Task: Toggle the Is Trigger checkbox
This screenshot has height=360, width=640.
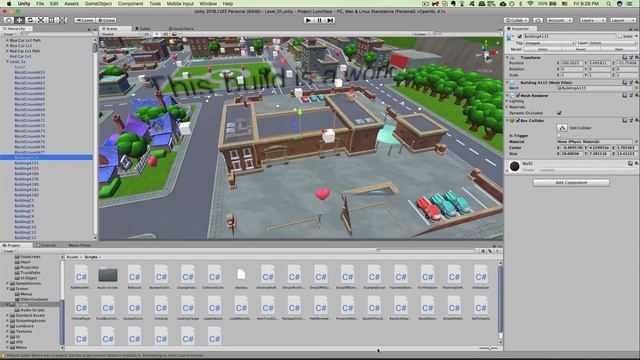Action: click(x=559, y=136)
